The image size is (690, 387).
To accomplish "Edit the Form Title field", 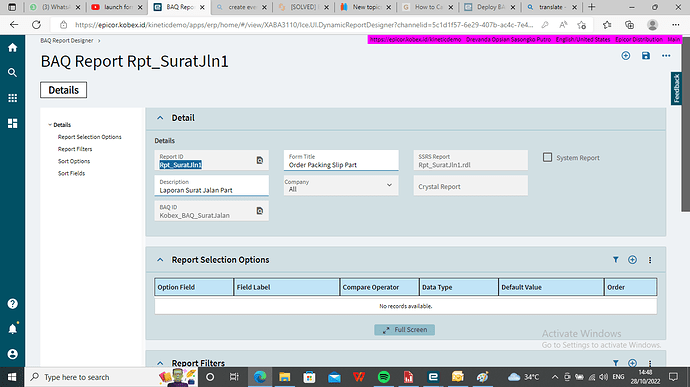I will (341, 161).
